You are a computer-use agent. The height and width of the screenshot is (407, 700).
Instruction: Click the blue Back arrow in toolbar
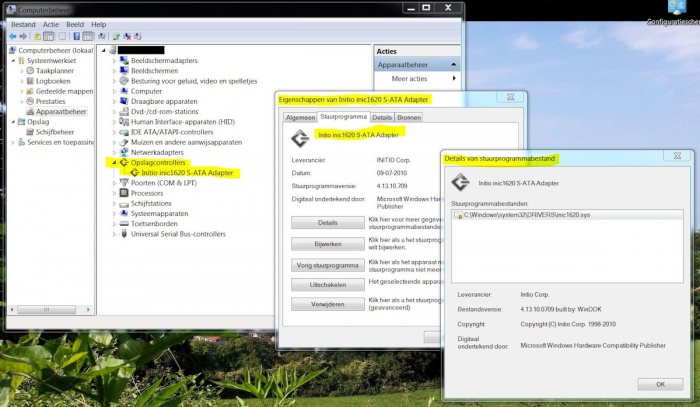pyautogui.click(x=12, y=37)
